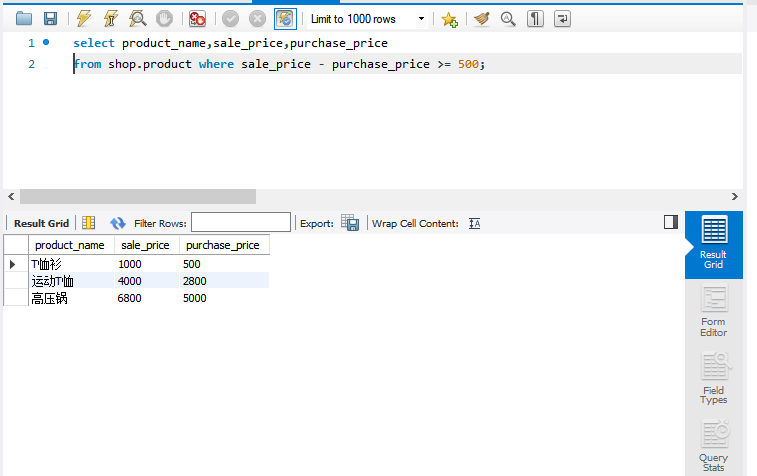
Task: Toggle Wrap Cell Content icon
Action: click(475, 223)
